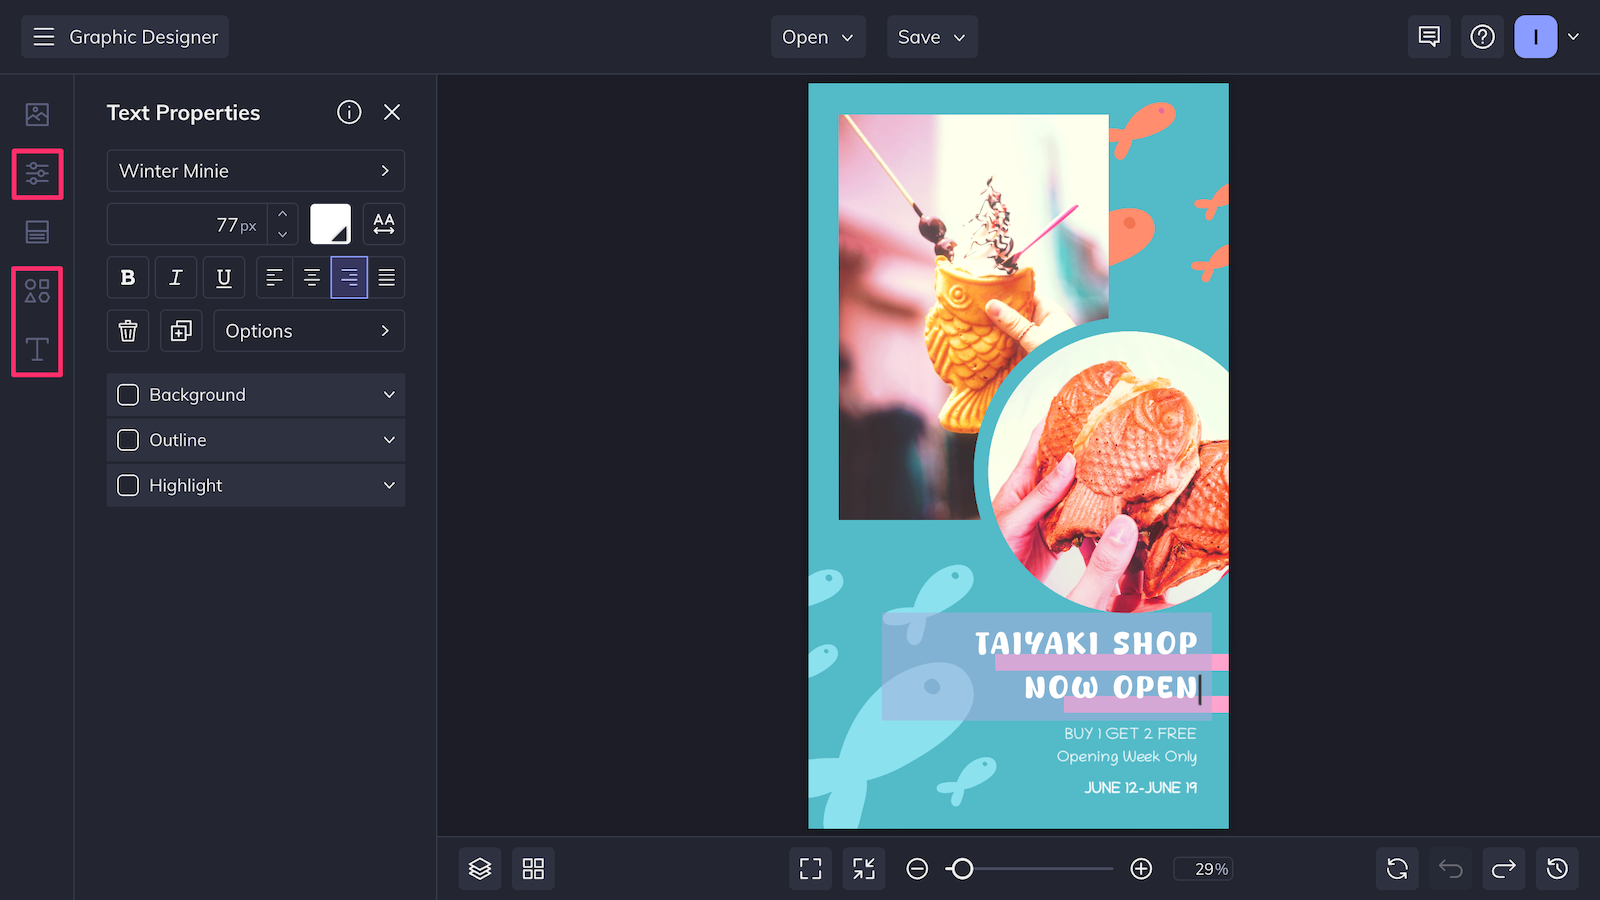
Task: Open the Open file menu
Action: pyautogui.click(x=818, y=37)
